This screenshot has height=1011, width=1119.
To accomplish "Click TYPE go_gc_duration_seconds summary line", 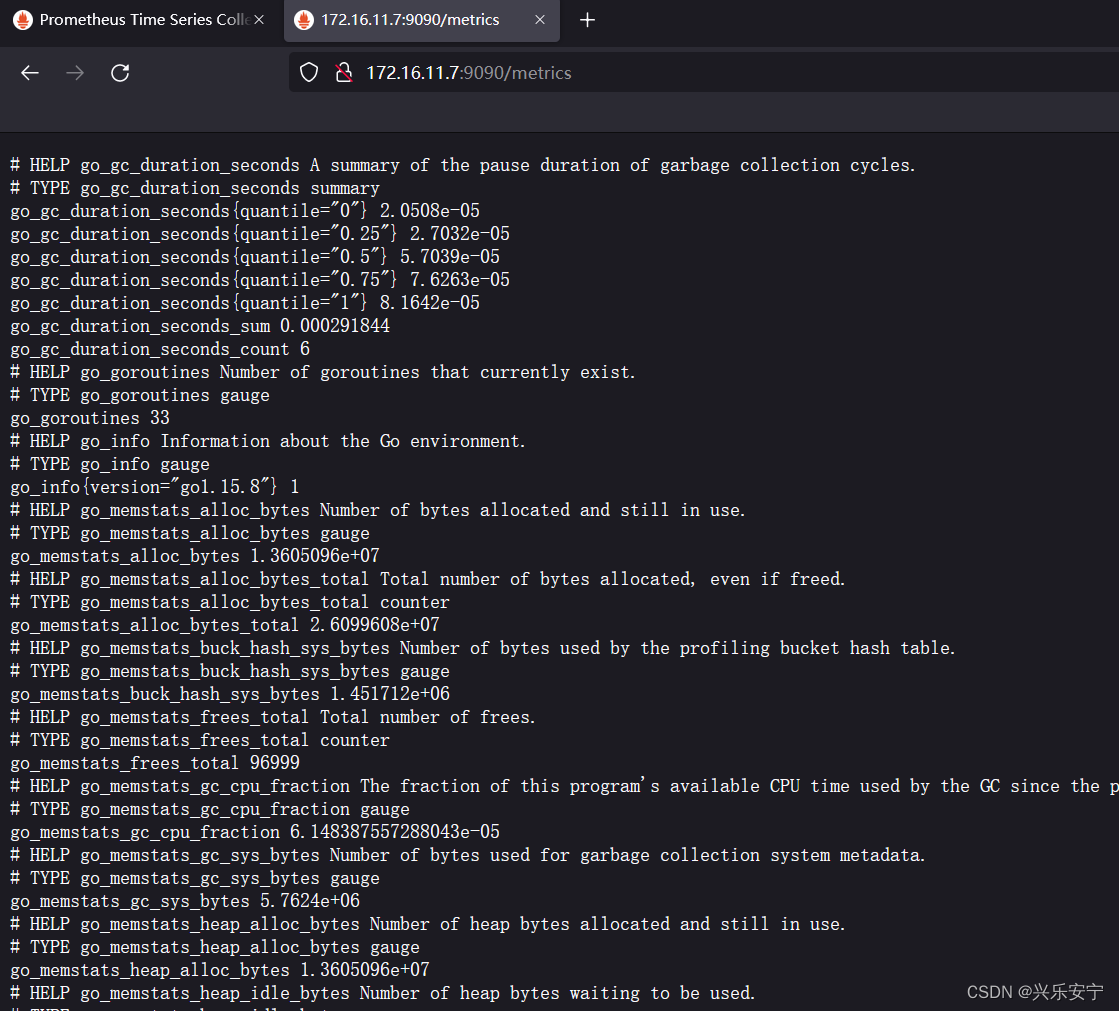I will click(x=195, y=188).
